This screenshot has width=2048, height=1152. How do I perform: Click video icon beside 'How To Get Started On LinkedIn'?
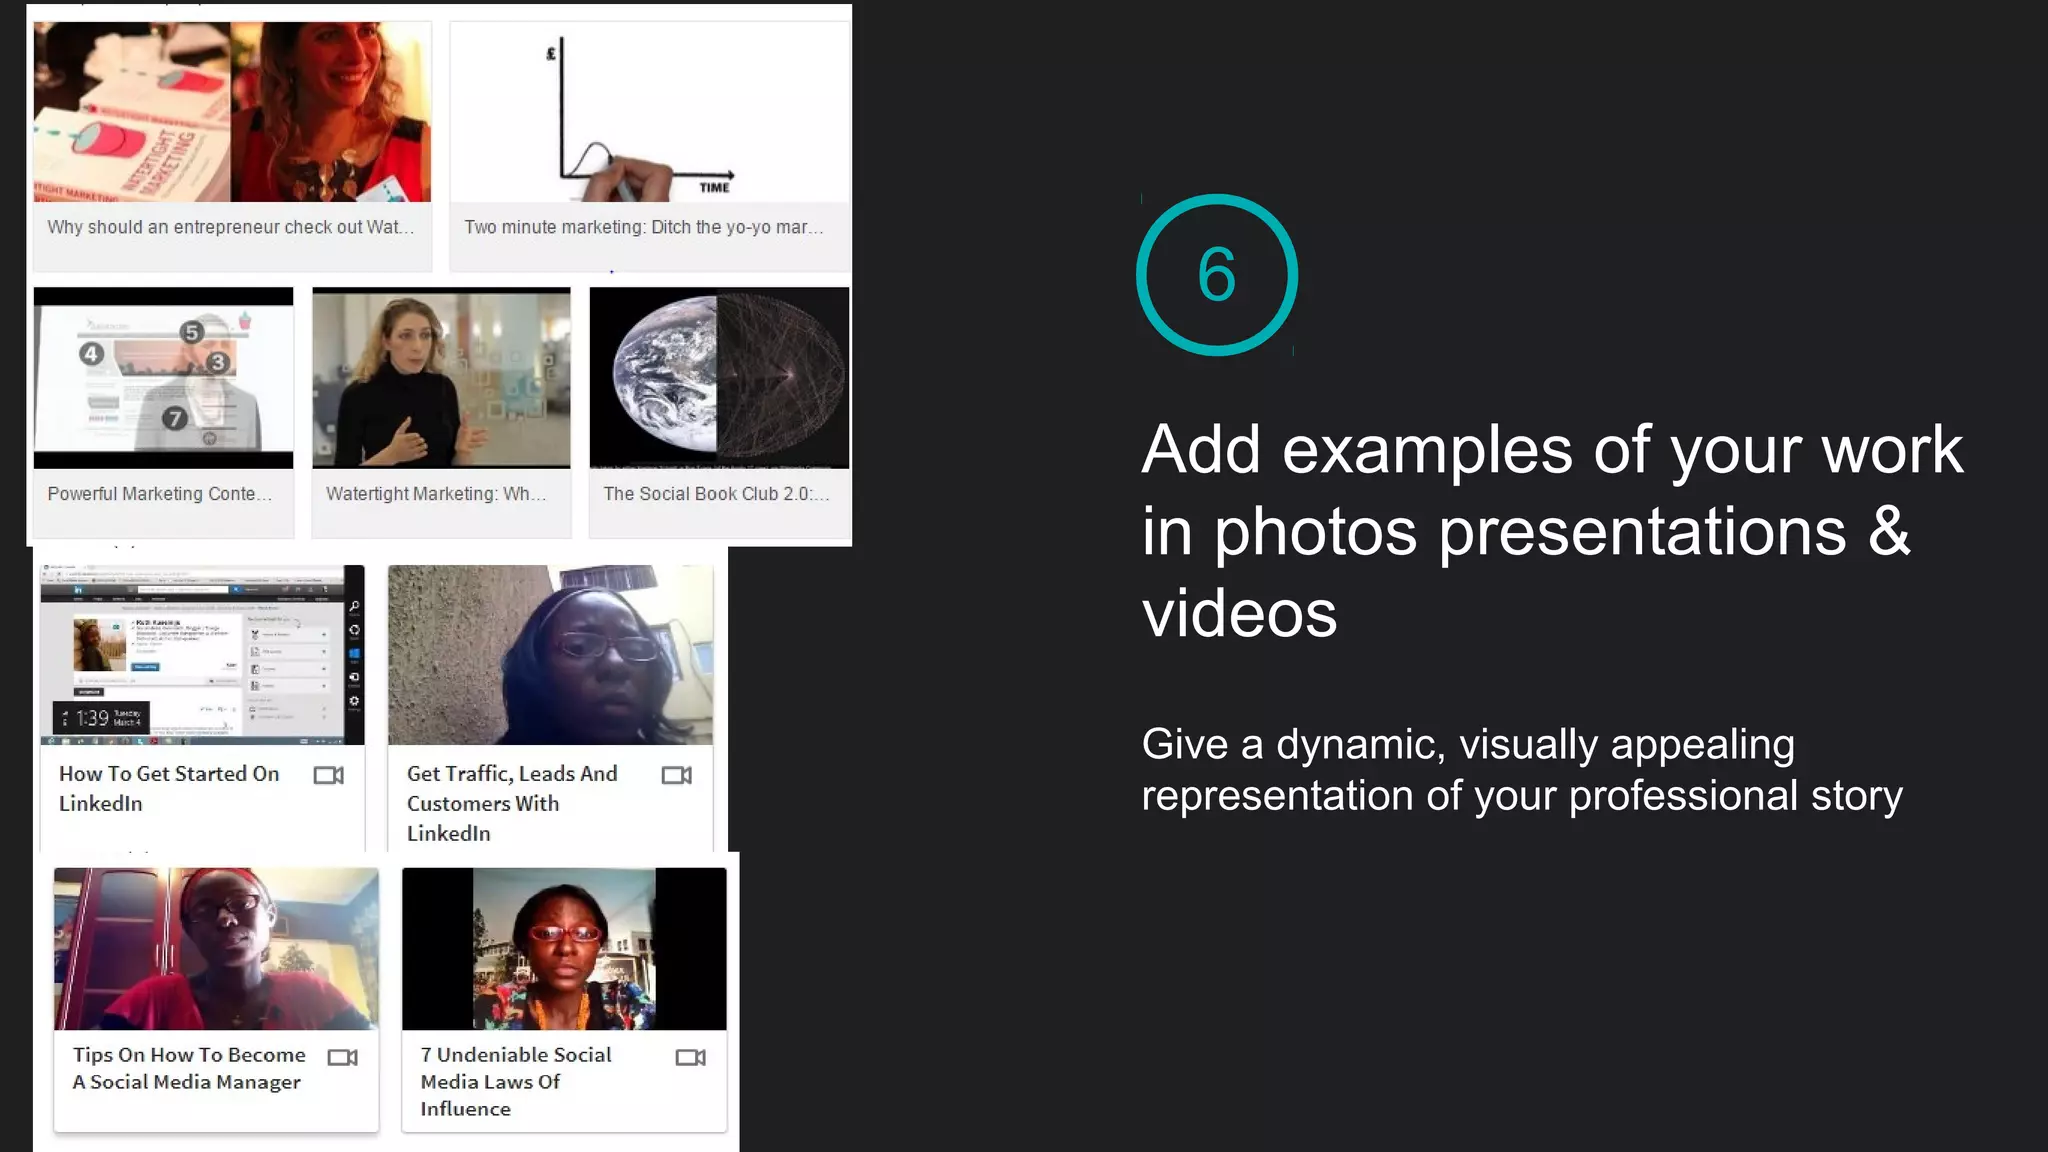(x=329, y=775)
